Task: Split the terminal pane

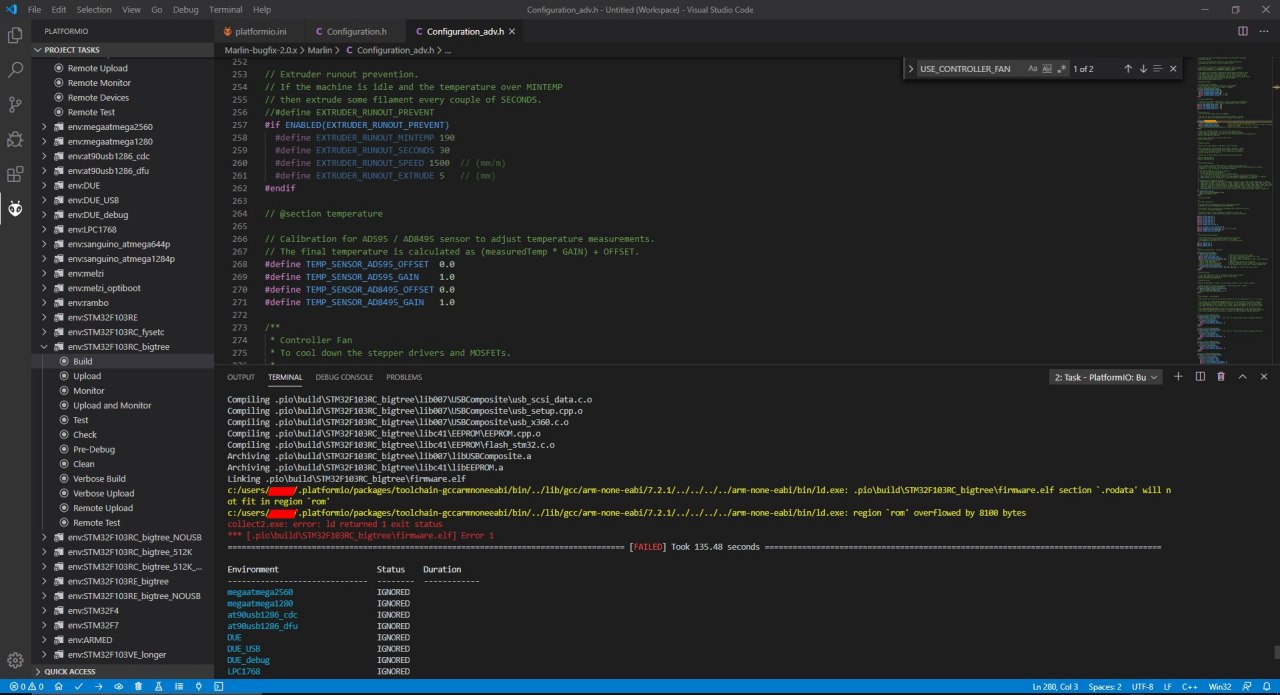Action: point(1199,377)
